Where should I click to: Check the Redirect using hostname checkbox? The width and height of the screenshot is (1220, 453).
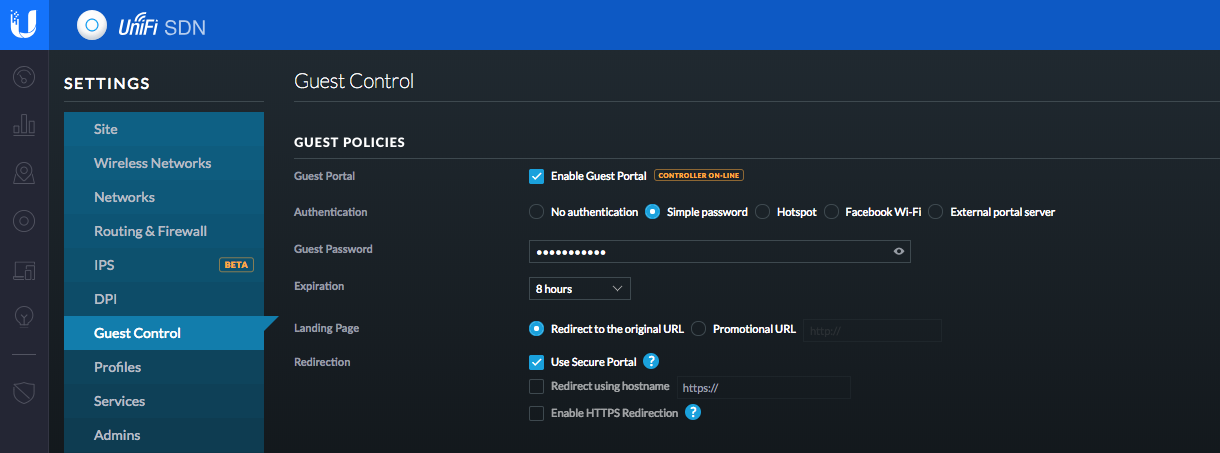coord(537,387)
